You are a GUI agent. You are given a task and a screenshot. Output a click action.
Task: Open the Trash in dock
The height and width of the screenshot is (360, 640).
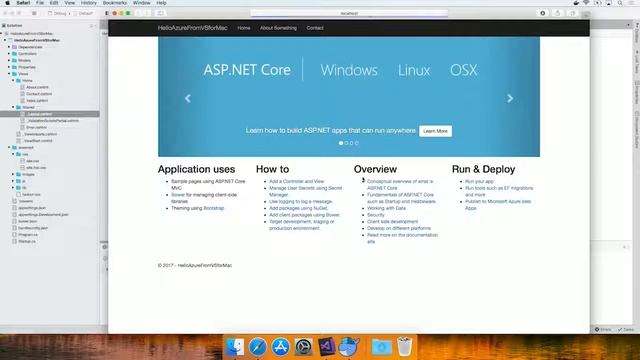pos(404,347)
